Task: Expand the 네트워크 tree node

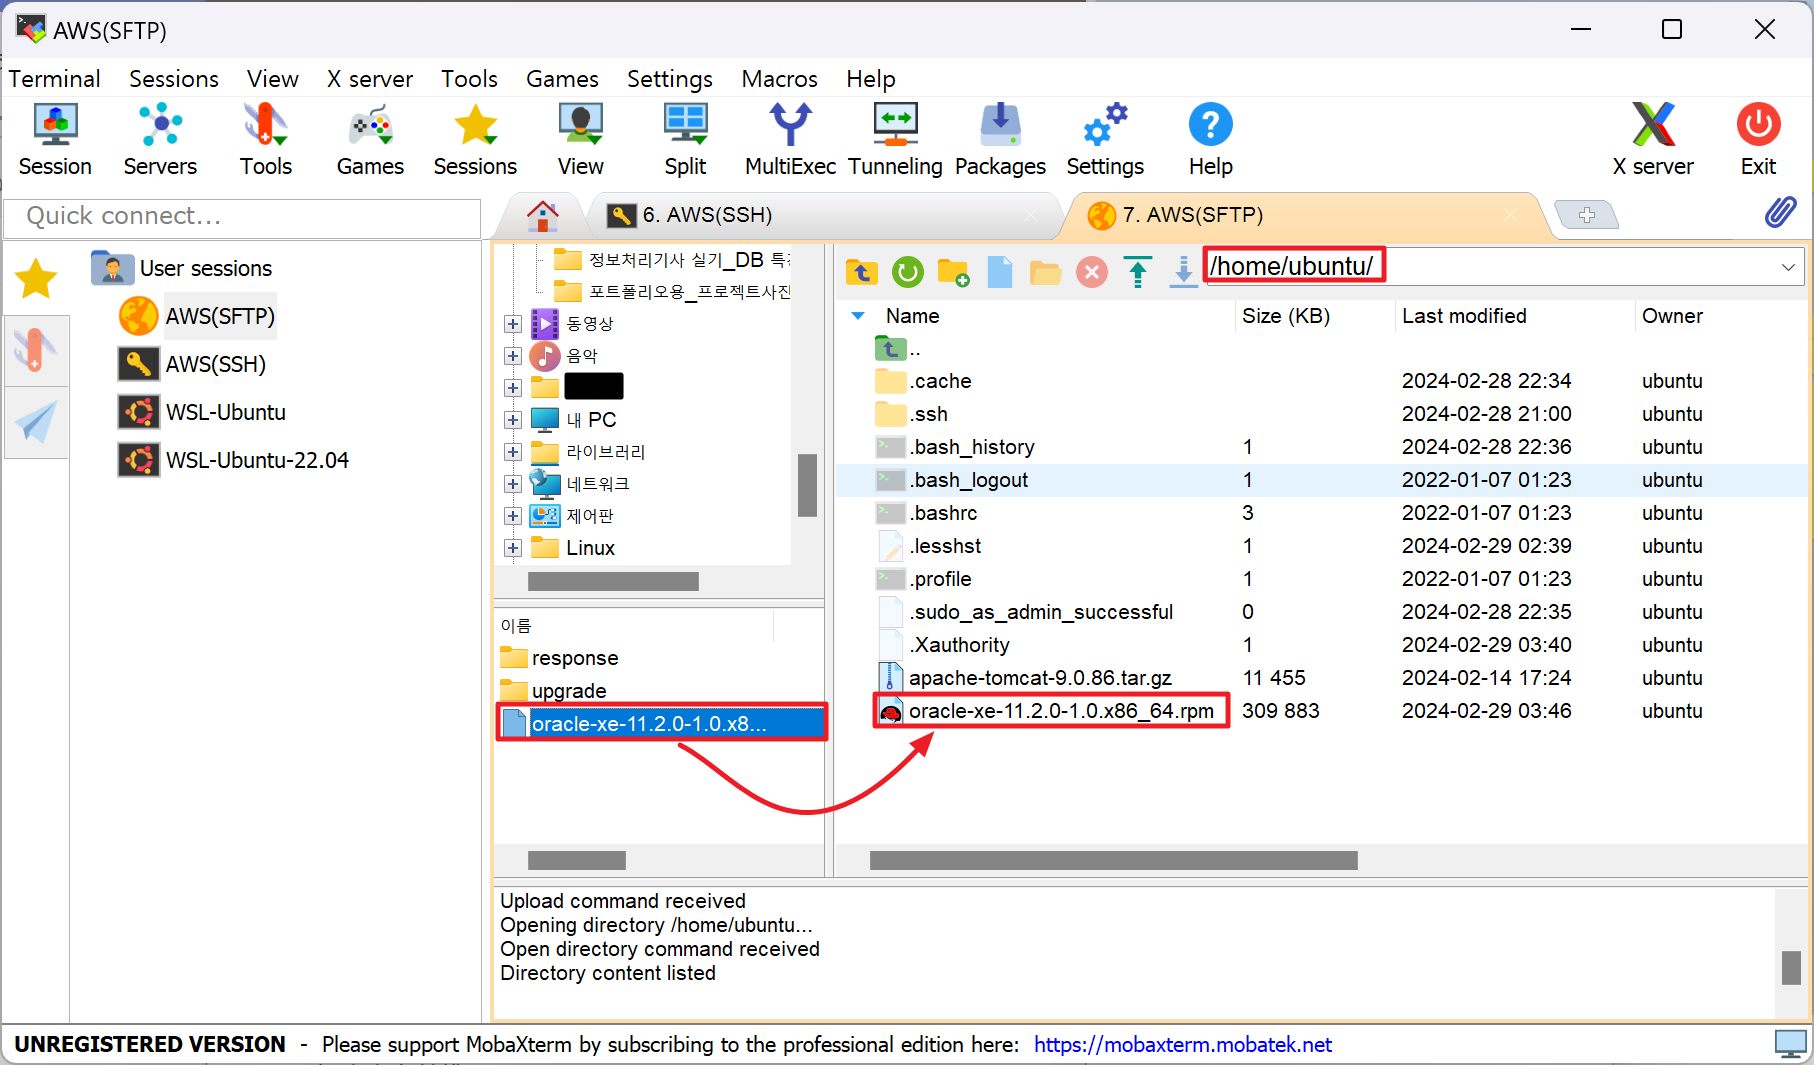Action: (513, 484)
